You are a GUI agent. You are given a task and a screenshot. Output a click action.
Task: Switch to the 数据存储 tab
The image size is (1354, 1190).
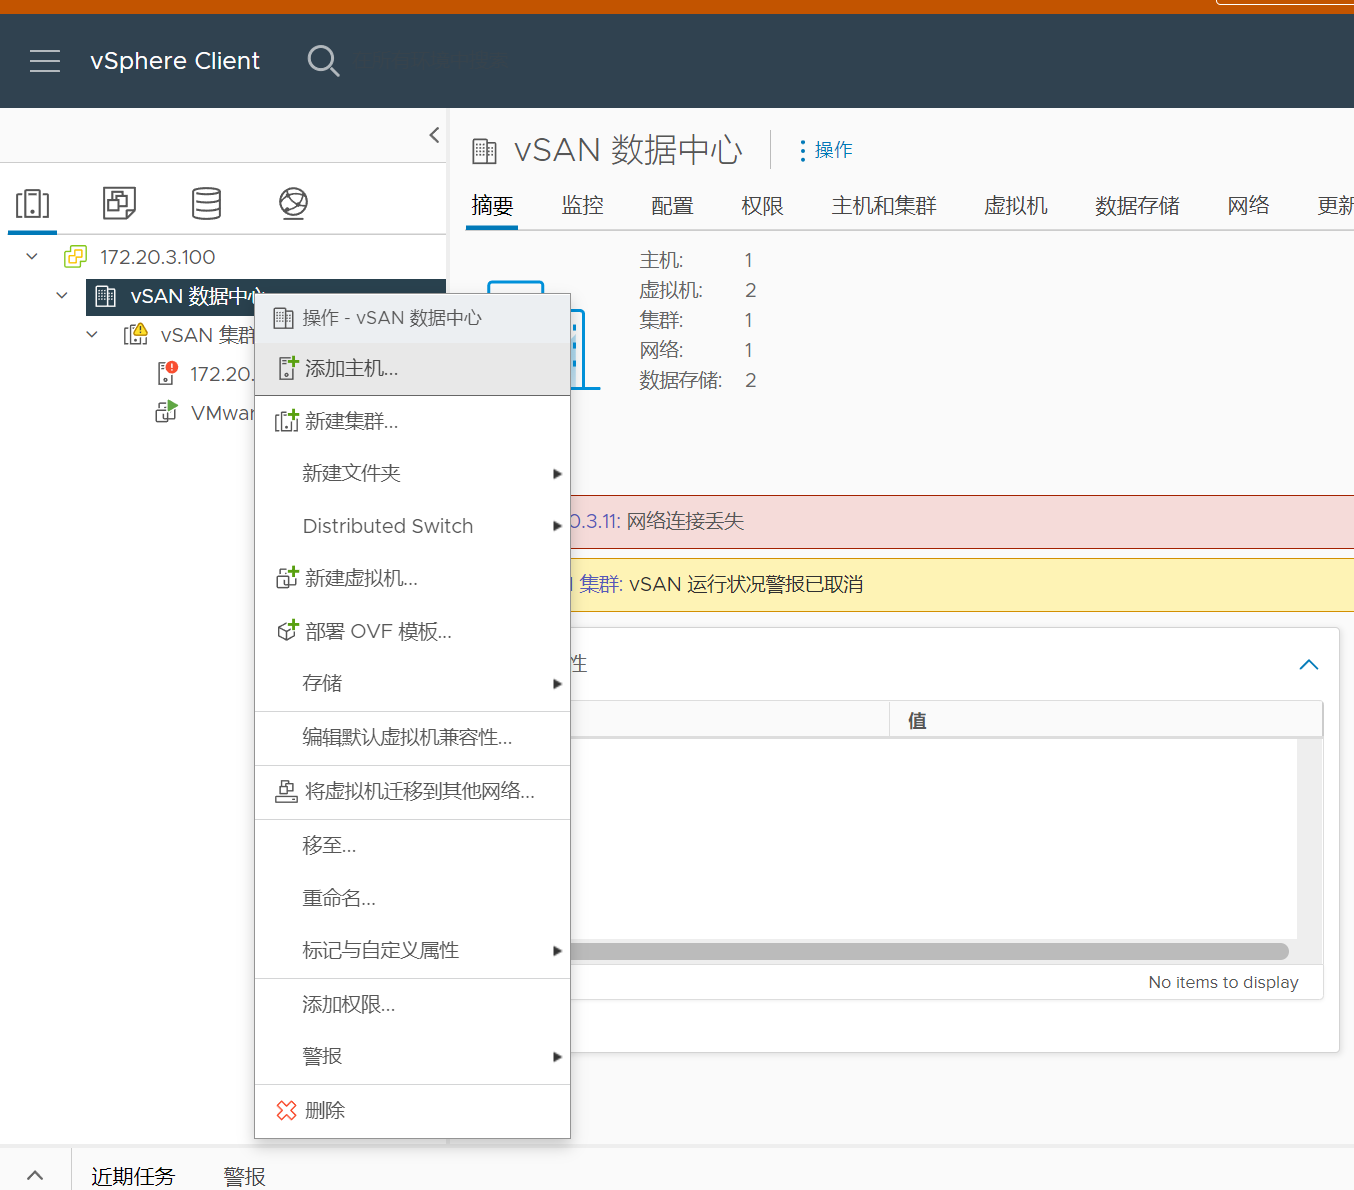click(1137, 206)
